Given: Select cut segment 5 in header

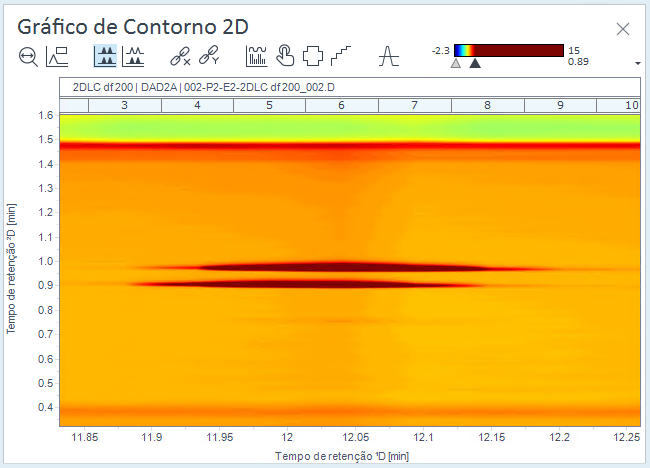Looking at the screenshot, I should pyautogui.click(x=269, y=105).
